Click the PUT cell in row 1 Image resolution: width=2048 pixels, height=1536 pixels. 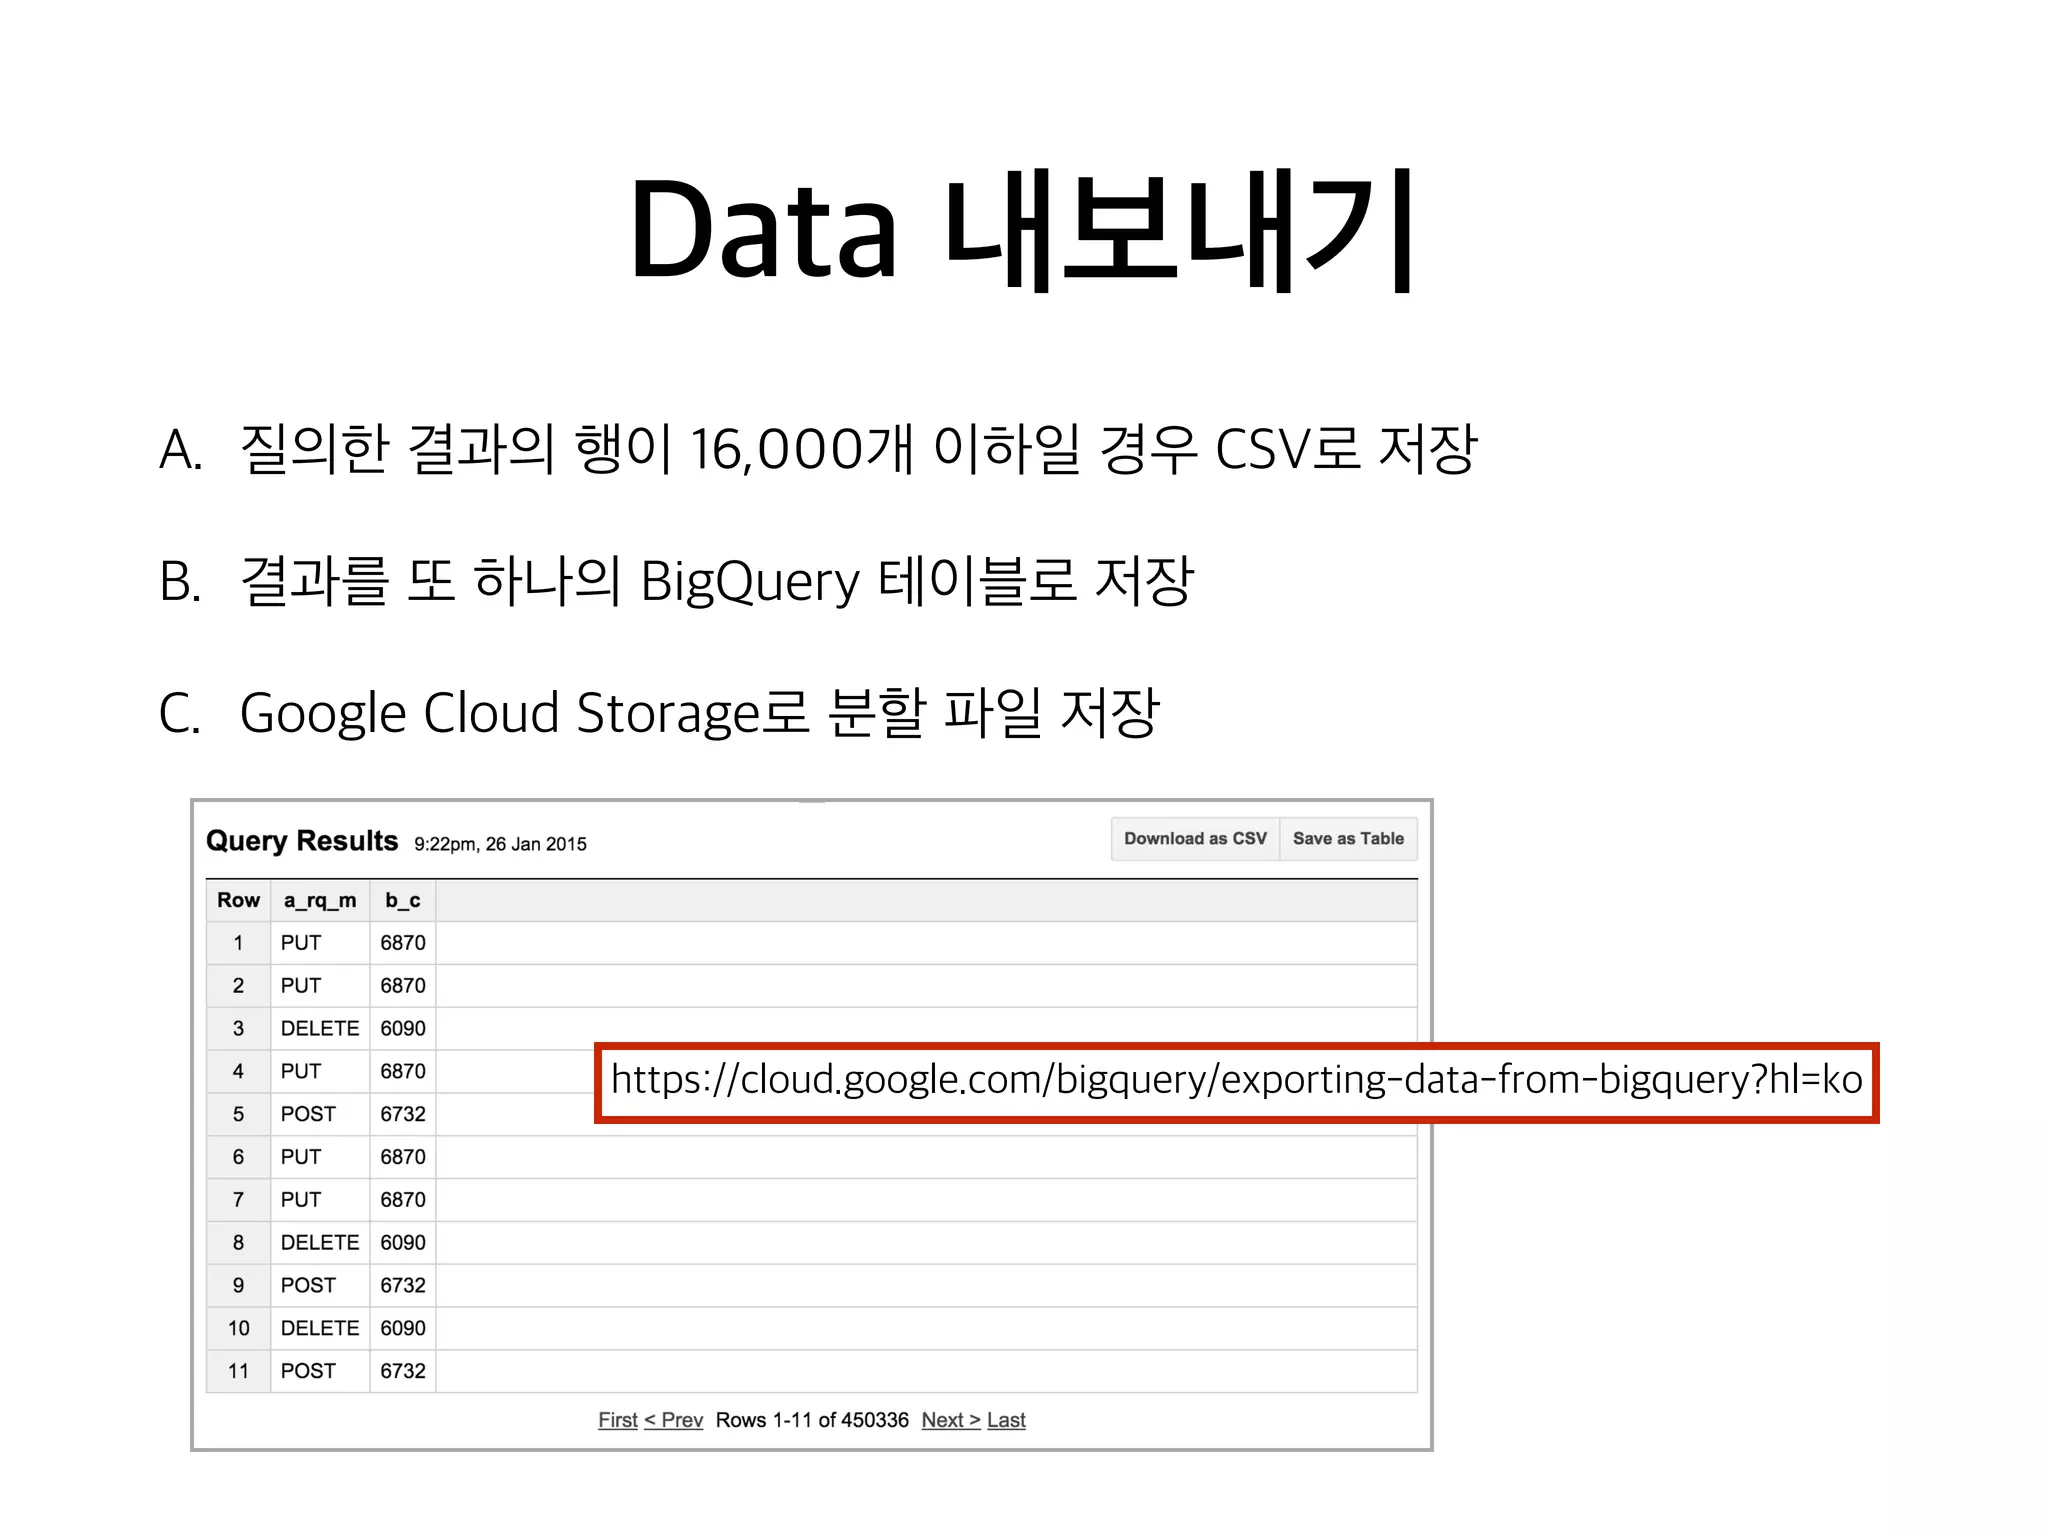[320, 943]
